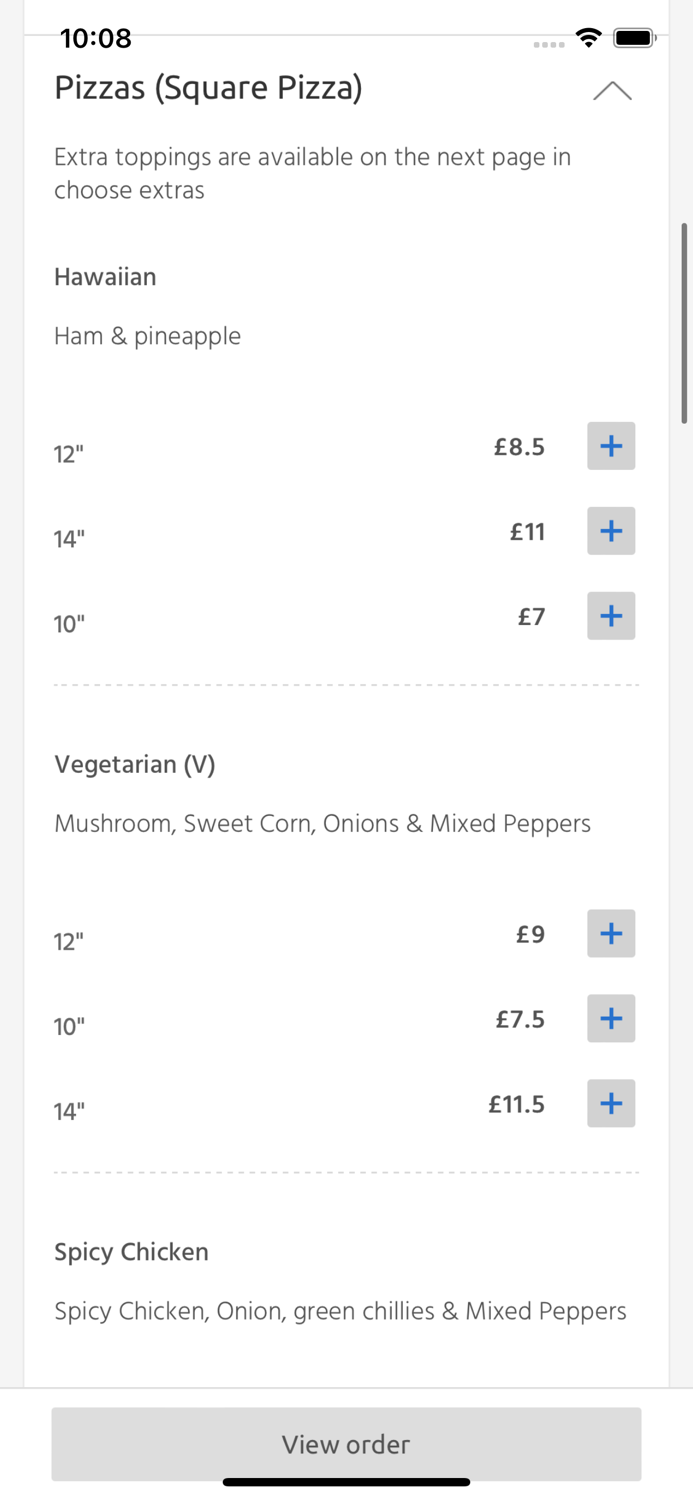Tap the extra toppings info text

312,173
